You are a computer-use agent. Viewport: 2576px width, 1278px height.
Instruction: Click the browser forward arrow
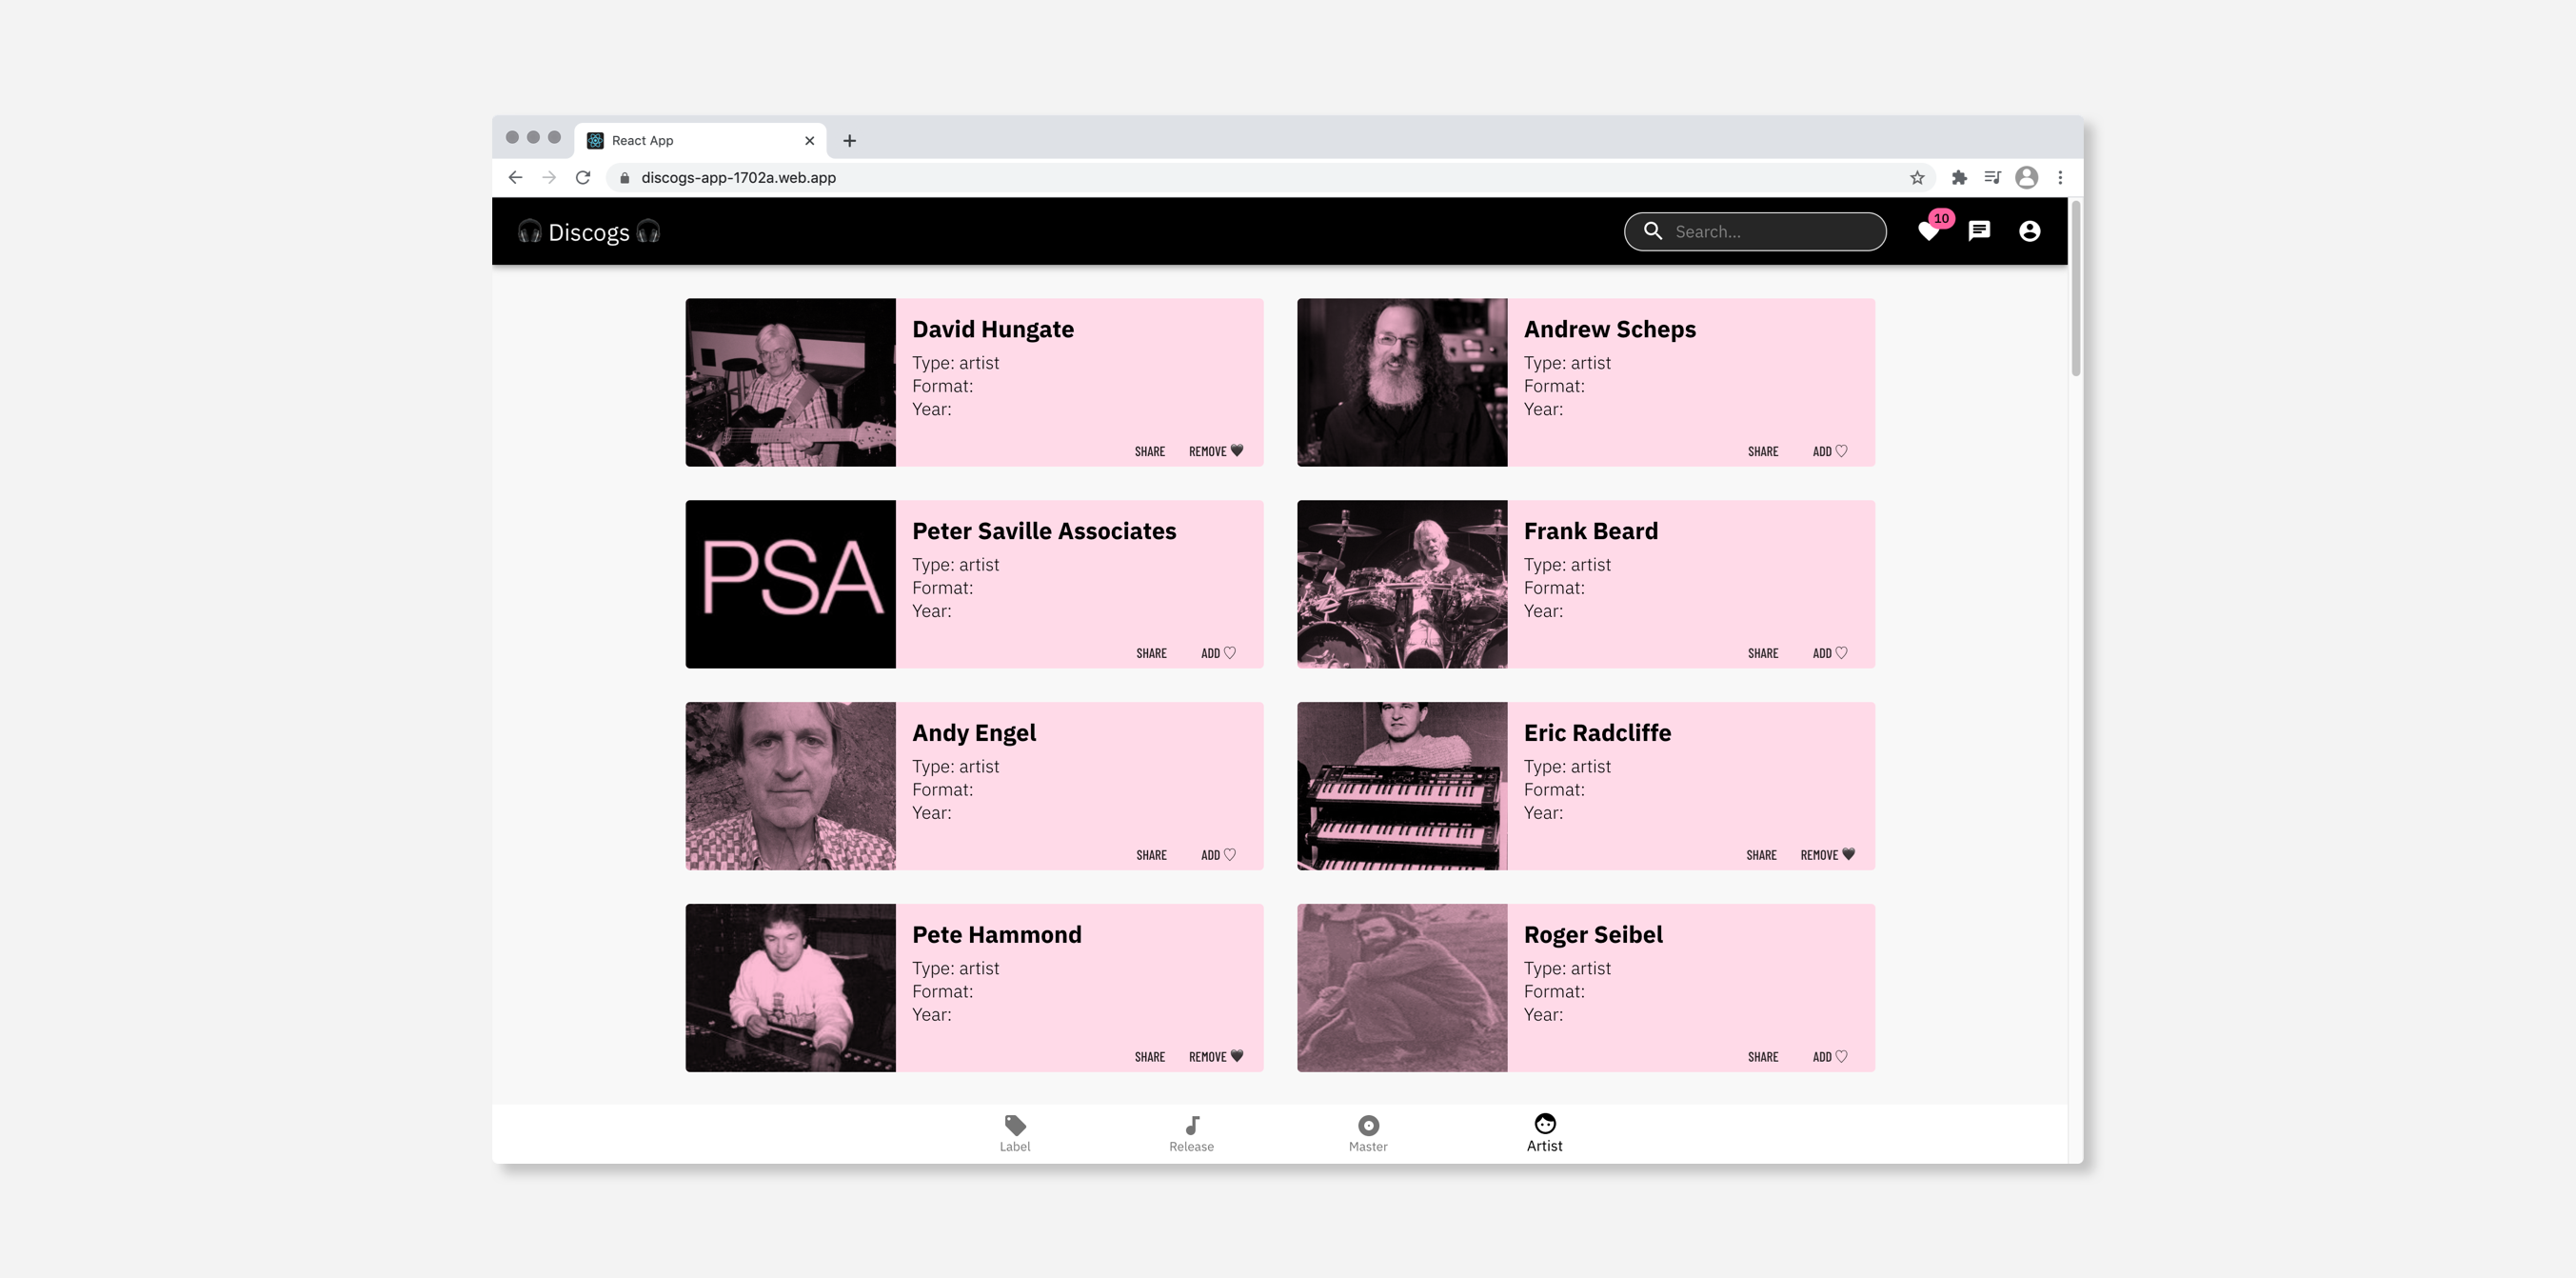coord(549,177)
